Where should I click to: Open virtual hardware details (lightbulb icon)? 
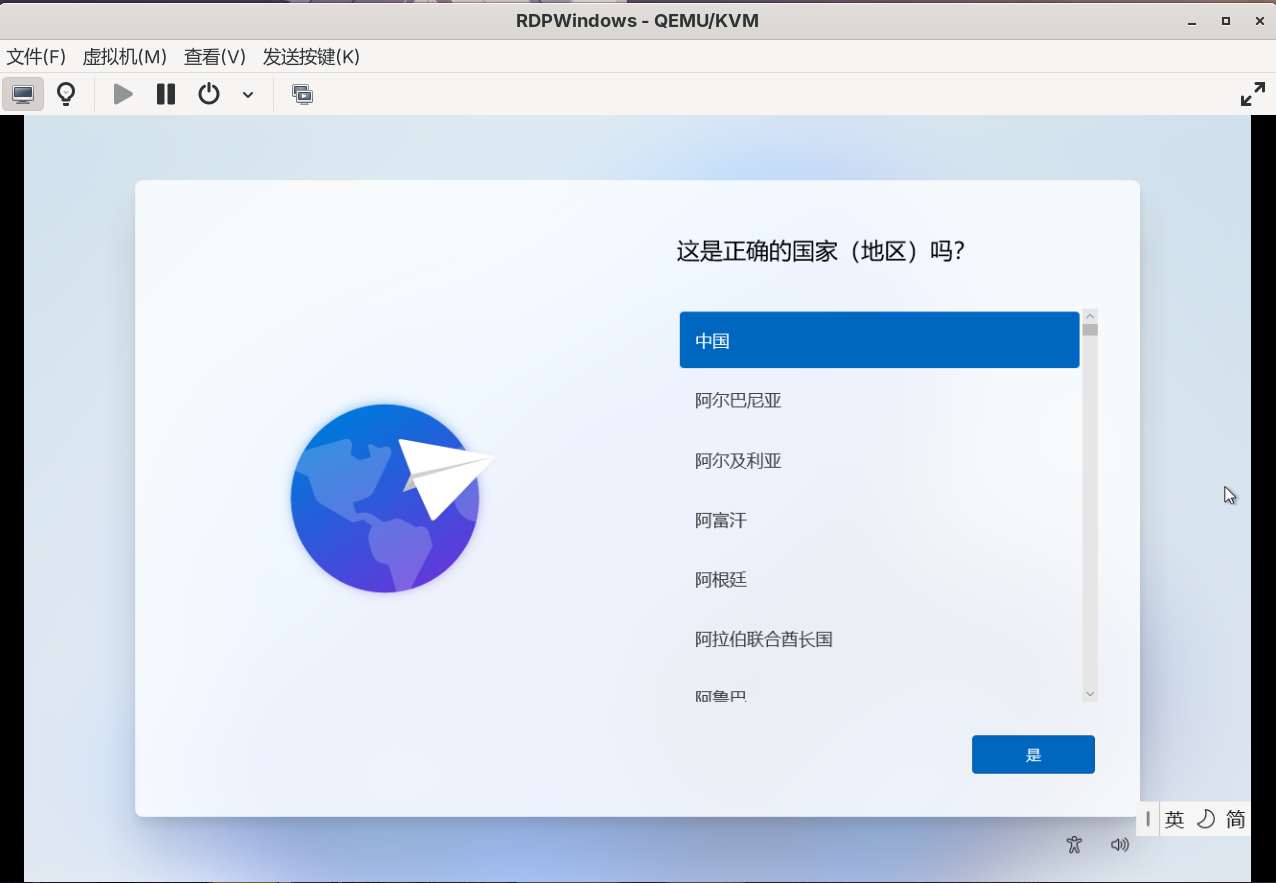coord(66,94)
